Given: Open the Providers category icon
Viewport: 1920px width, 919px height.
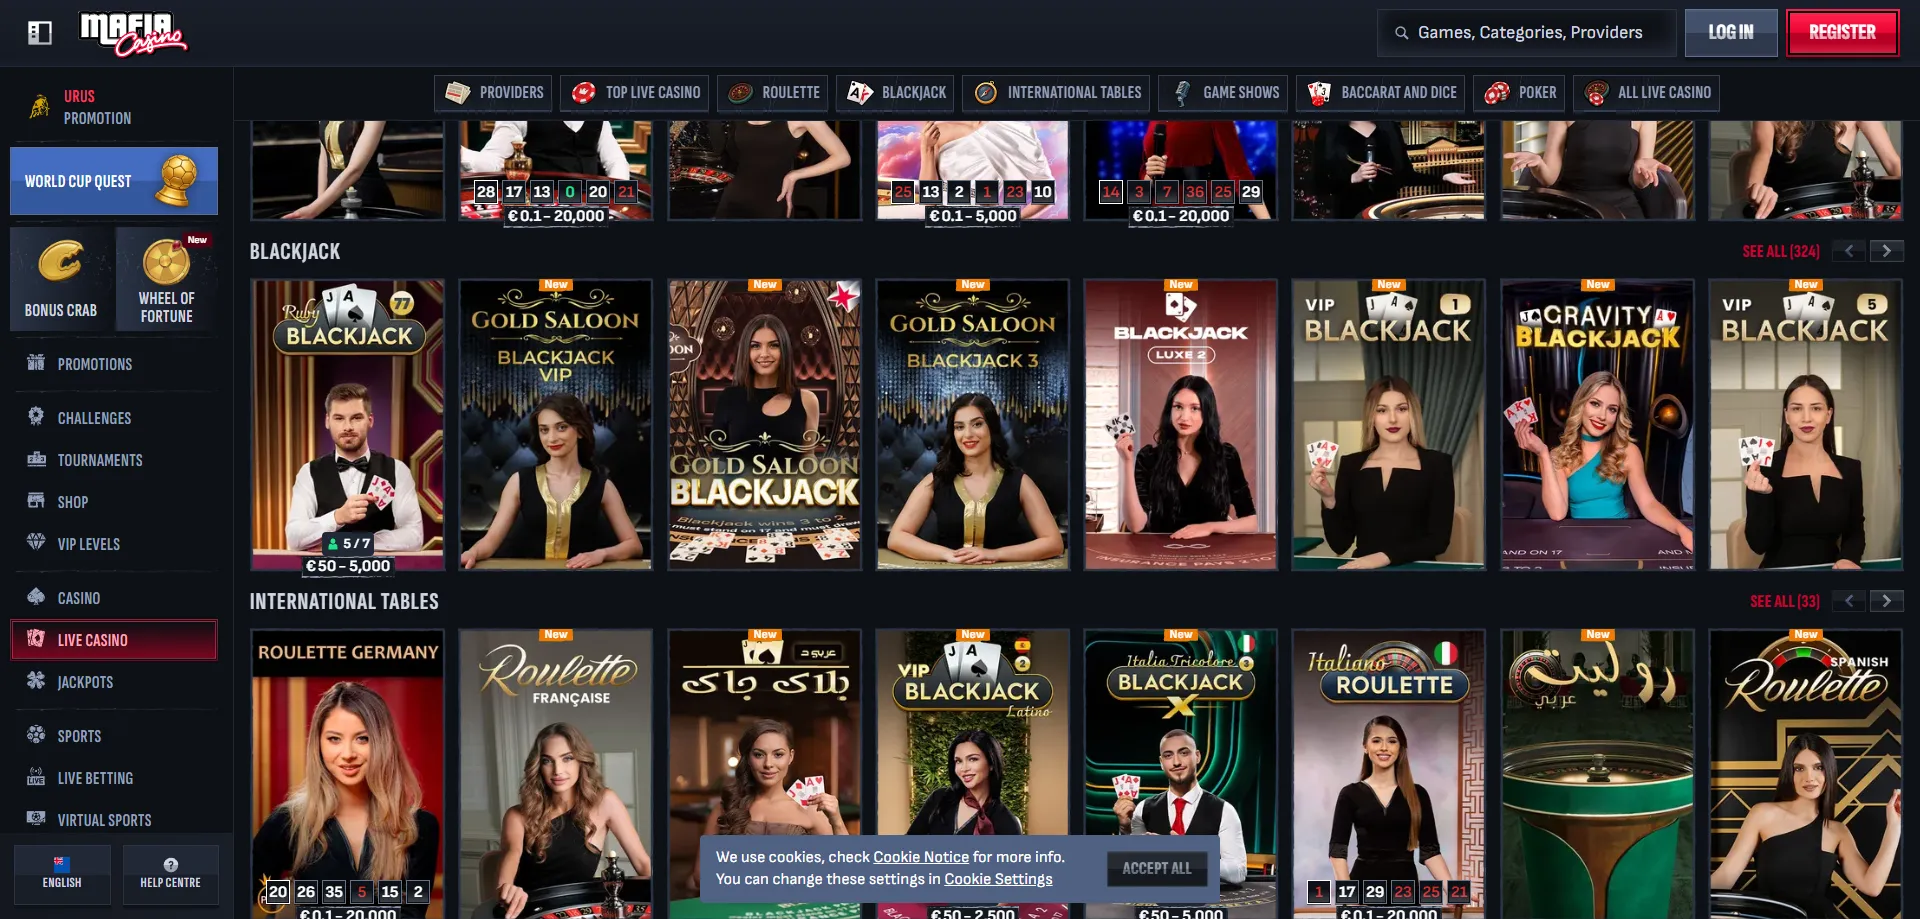Looking at the screenshot, I should point(458,93).
